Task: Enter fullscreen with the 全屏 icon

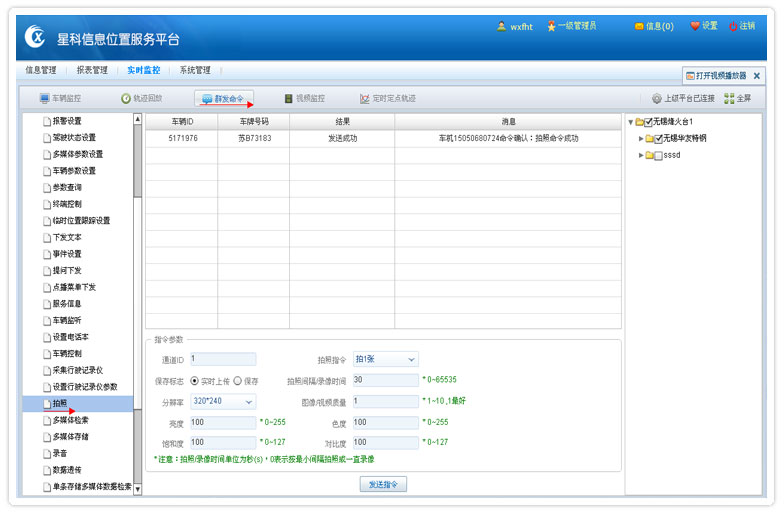Action: click(x=729, y=99)
